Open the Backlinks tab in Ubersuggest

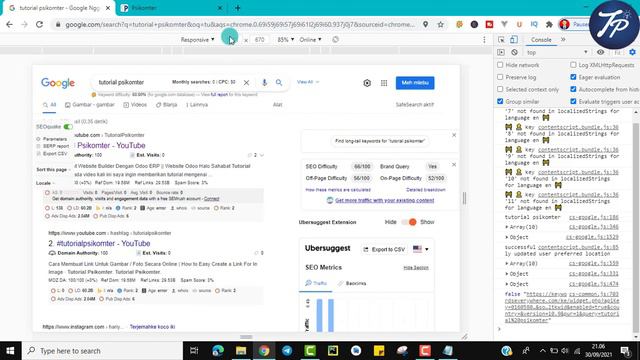click(x=352, y=283)
